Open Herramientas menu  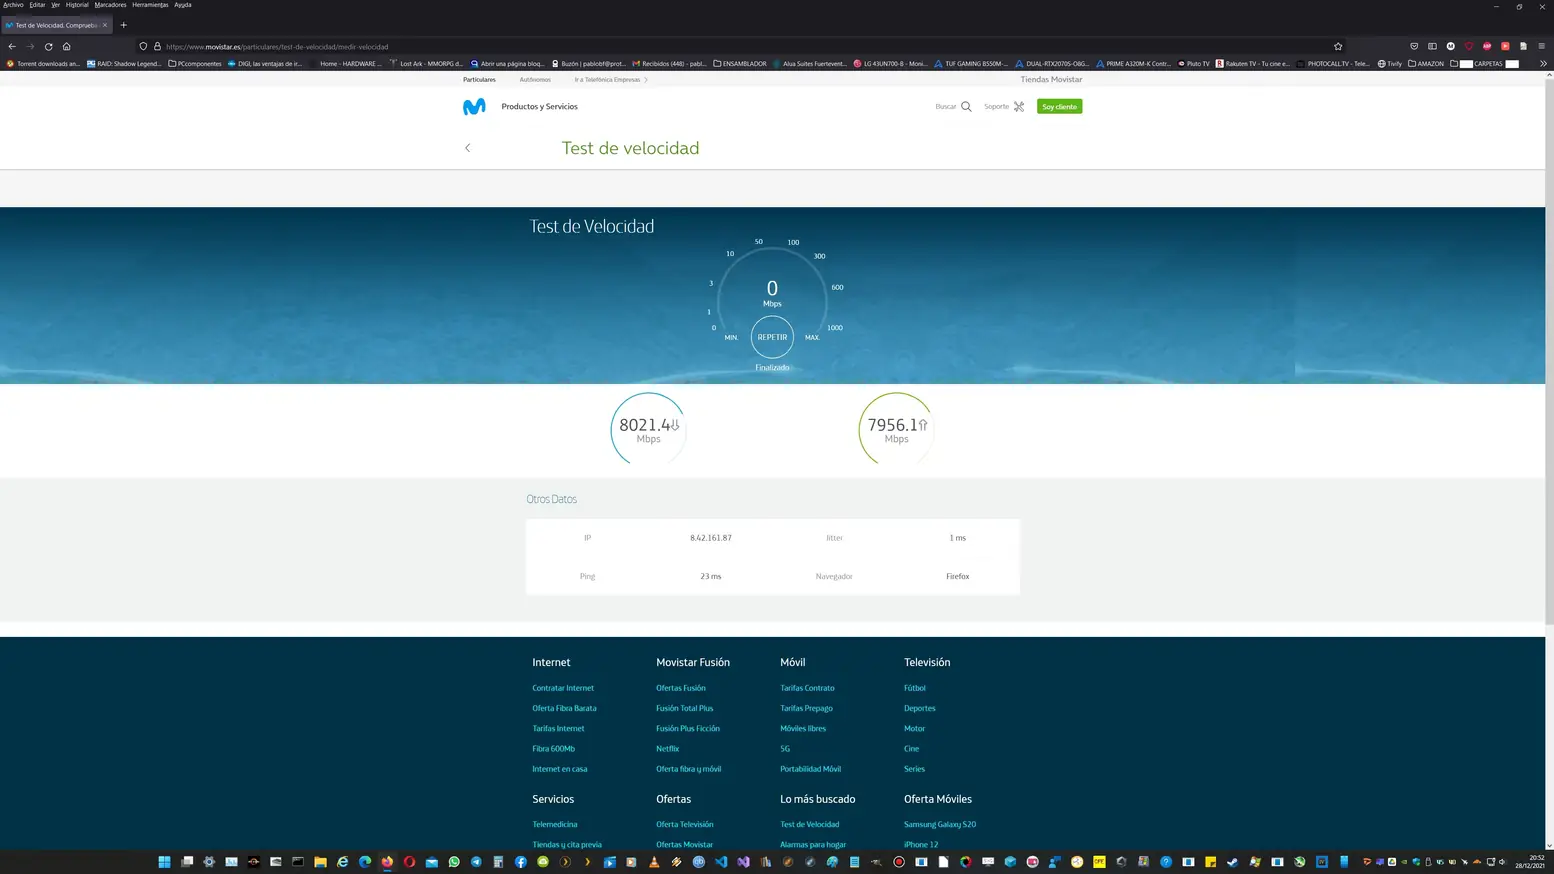150,5
